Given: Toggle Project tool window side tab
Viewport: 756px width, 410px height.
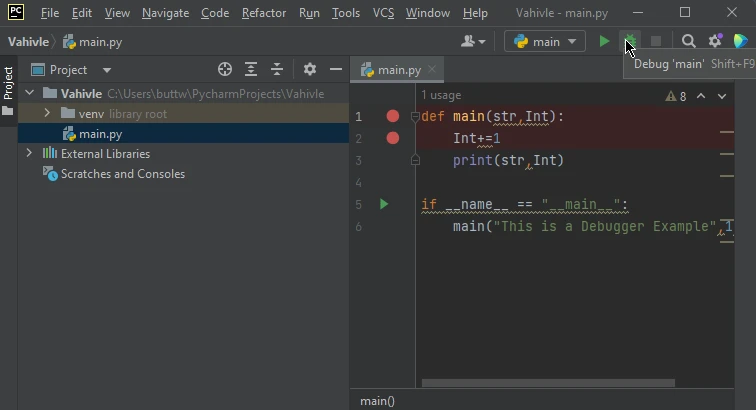Looking at the screenshot, I should tap(8, 91).
